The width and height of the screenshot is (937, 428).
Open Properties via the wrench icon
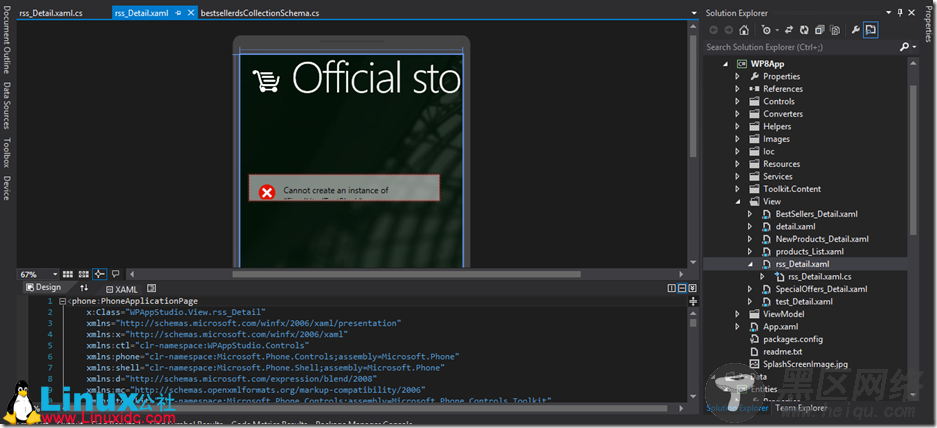(x=855, y=30)
